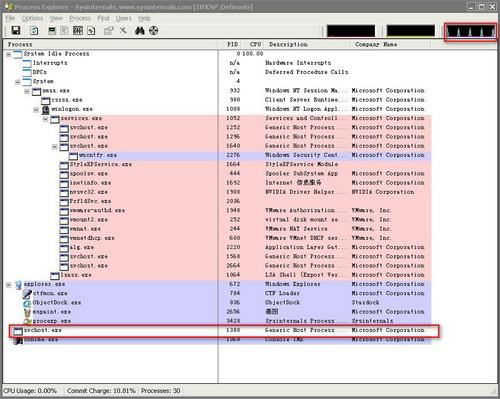Select the vmnat.exe process row
Viewport: 500px width, 399px height.
point(245,229)
